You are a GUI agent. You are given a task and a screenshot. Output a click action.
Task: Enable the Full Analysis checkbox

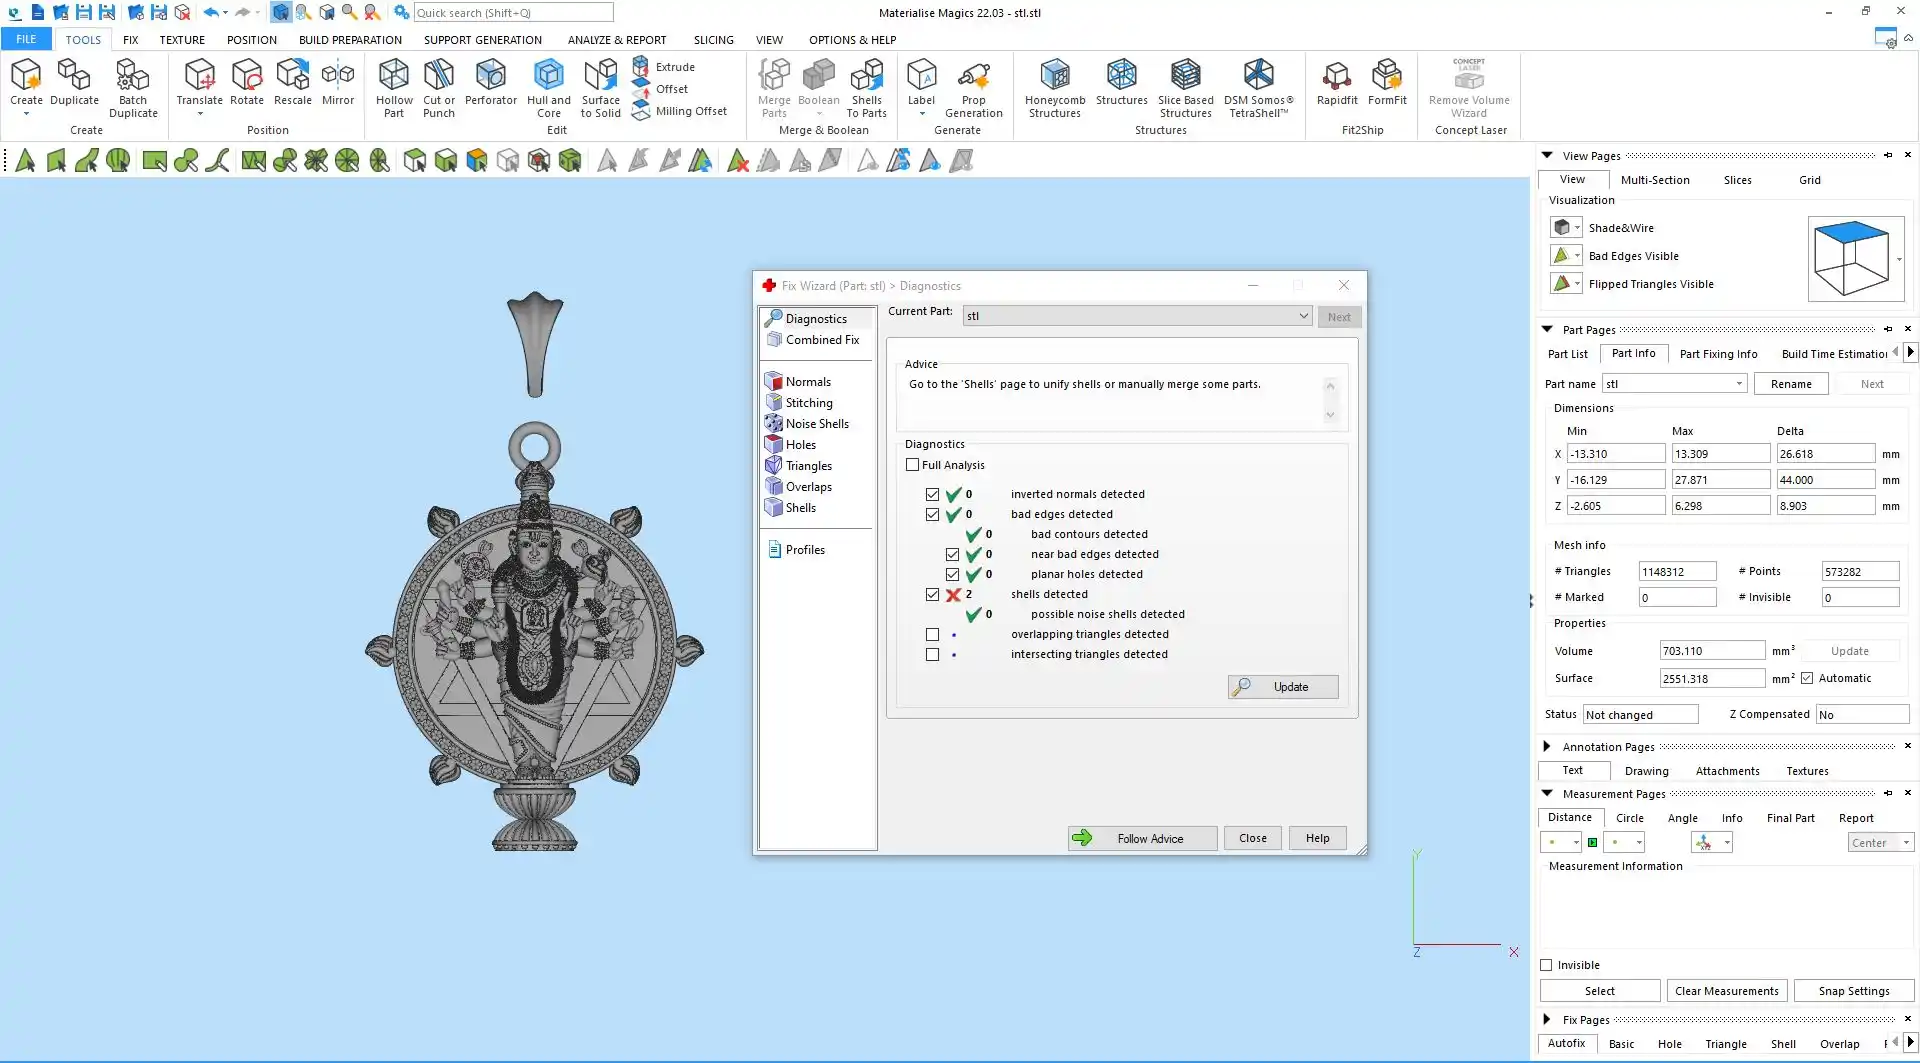[x=912, y=465]
